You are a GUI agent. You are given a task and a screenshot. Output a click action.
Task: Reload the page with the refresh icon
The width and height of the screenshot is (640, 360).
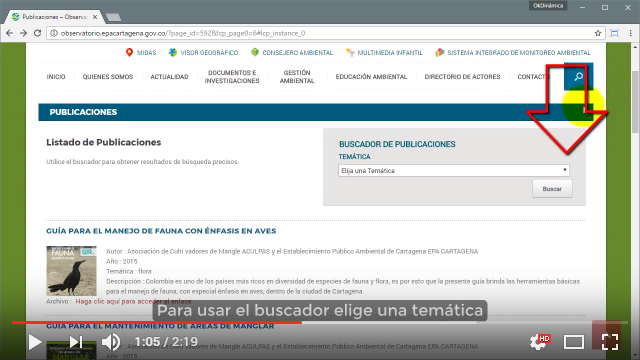click(x=37, y=33)
